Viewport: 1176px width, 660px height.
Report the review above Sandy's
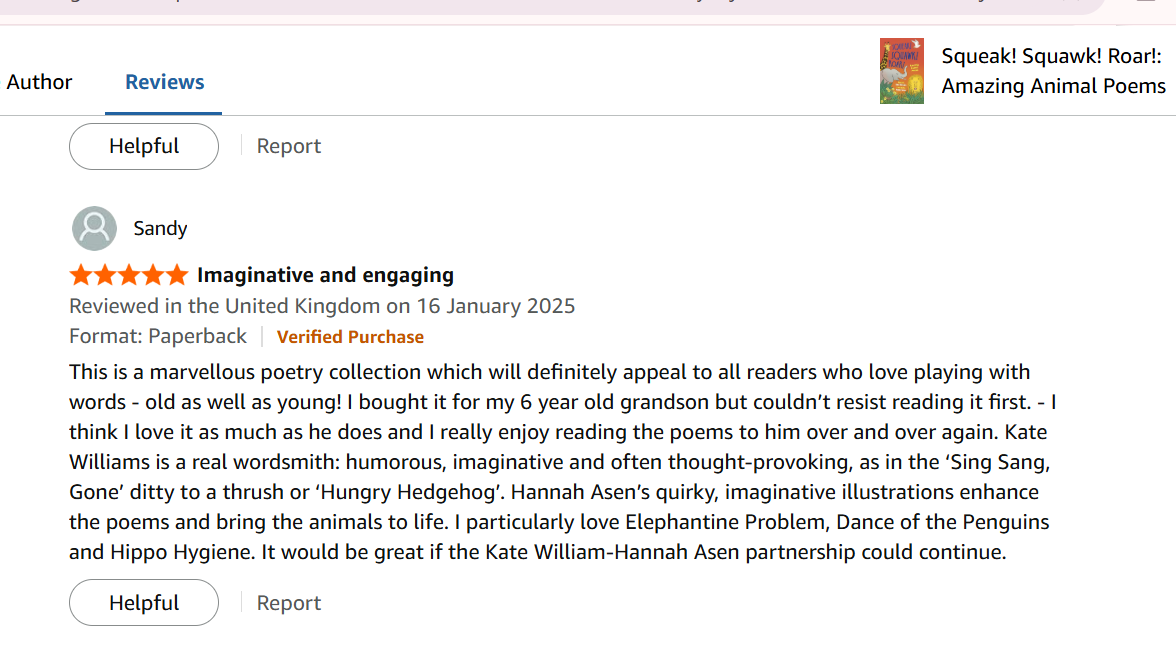(x=289, y=146)
